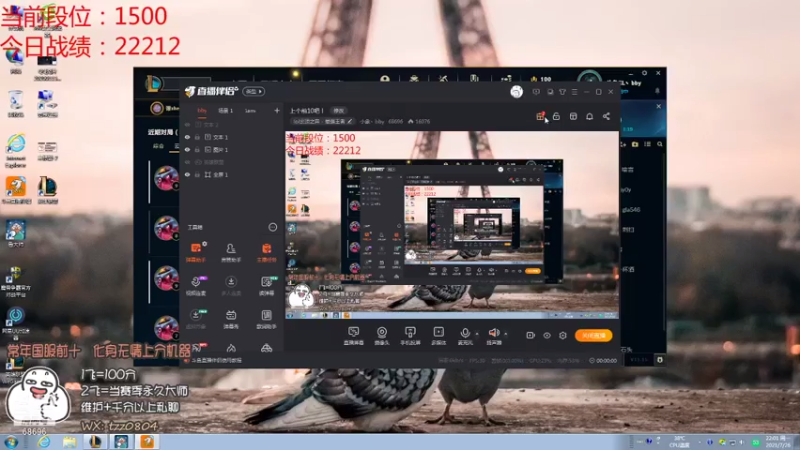Click the orange 关闭直播 button
This screenshot has width=800, height=450.
pyautogui.click(x=594, y=335)
